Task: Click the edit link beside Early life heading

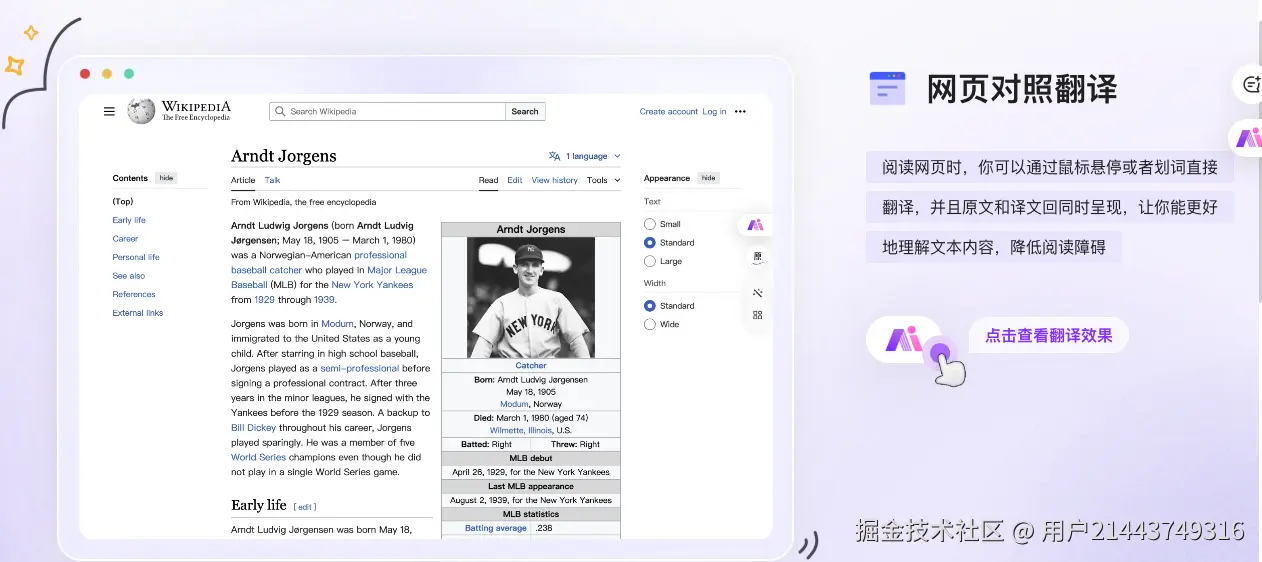Action: 305,507
